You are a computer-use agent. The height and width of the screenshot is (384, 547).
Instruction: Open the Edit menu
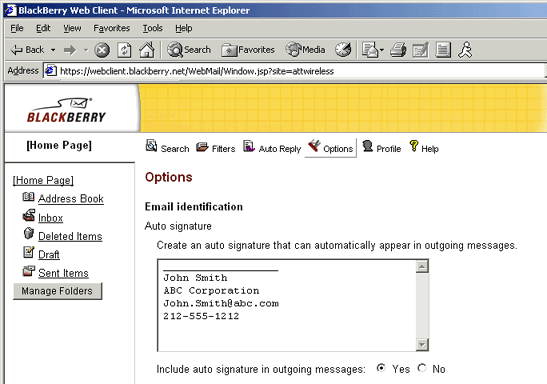43,28
